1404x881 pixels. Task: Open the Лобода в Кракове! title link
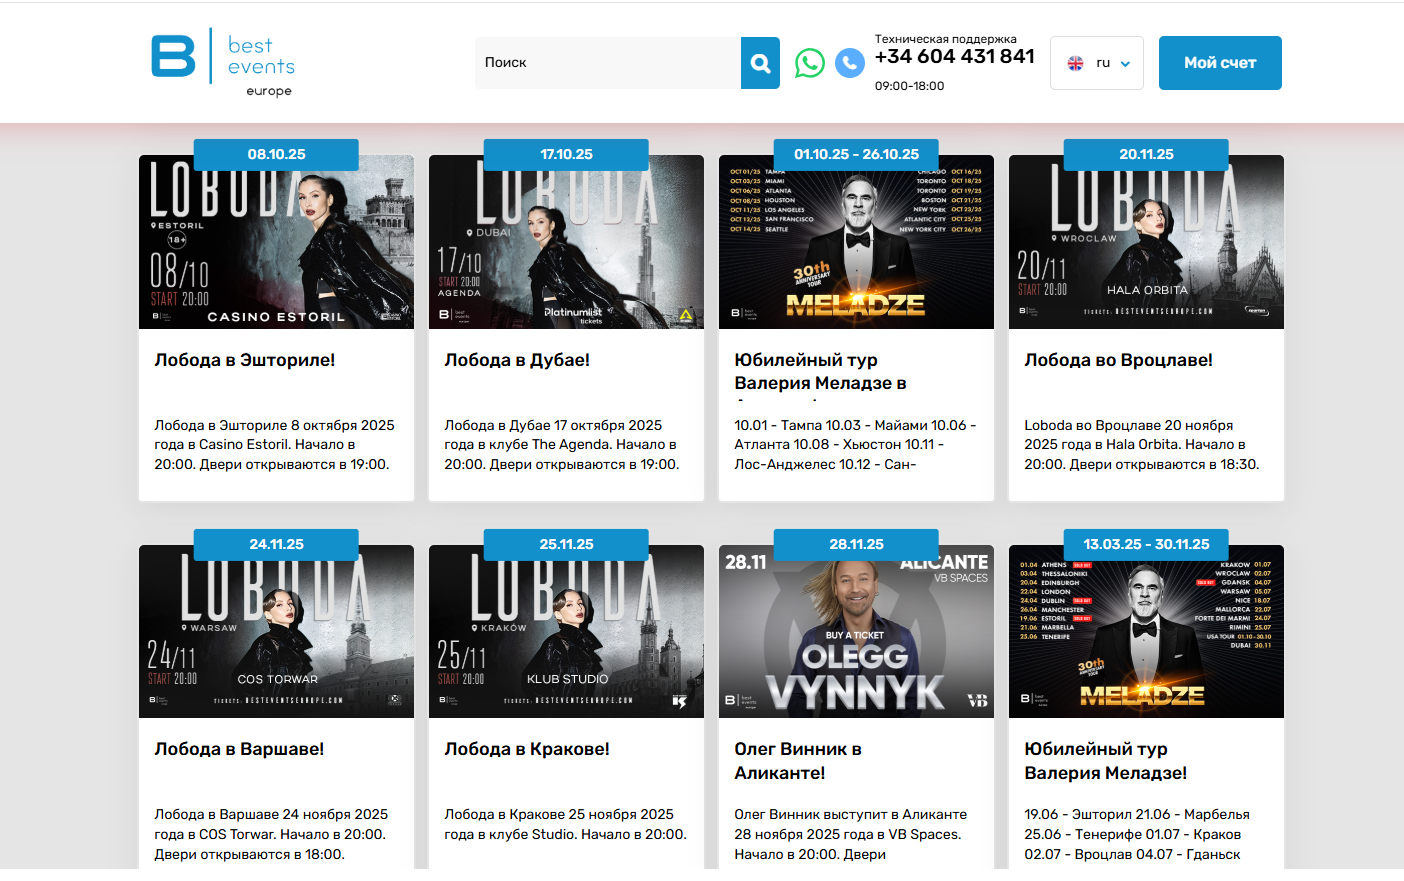coord(527,749)
